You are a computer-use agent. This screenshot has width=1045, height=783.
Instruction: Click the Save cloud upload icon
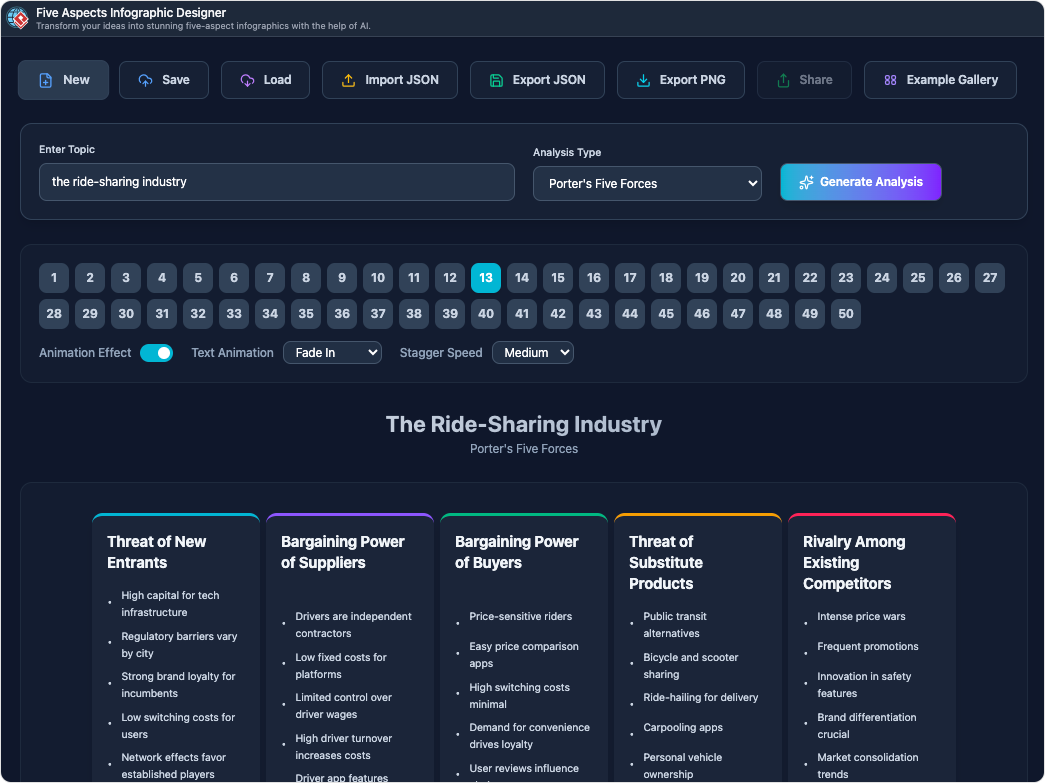click(146, 80)
